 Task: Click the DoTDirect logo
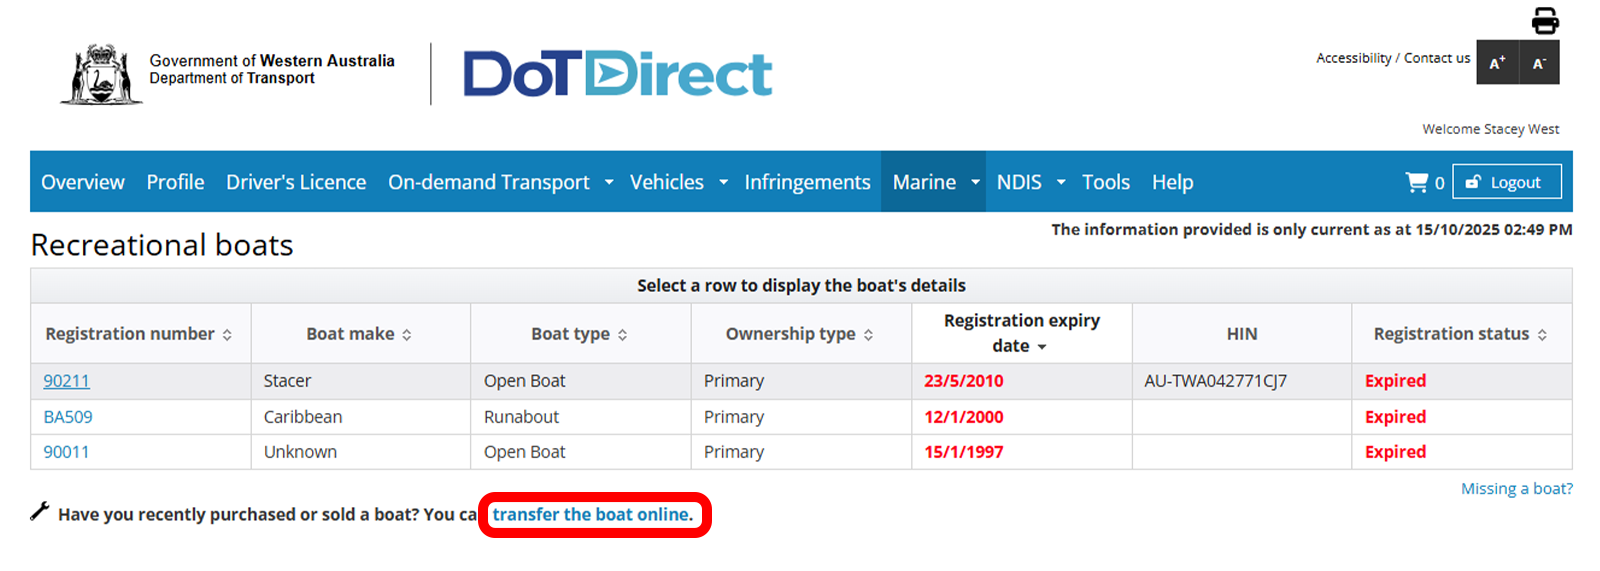(617, 74)
